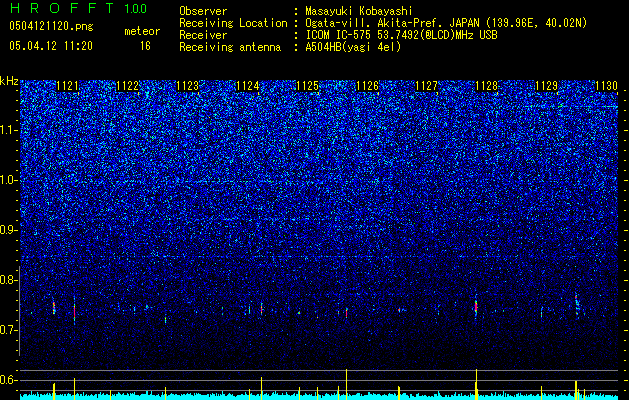Image resolution: width=629 pixels, height=400 pixels.
Task: Click the 1128 time marker label
Action: tap(487, 86)
